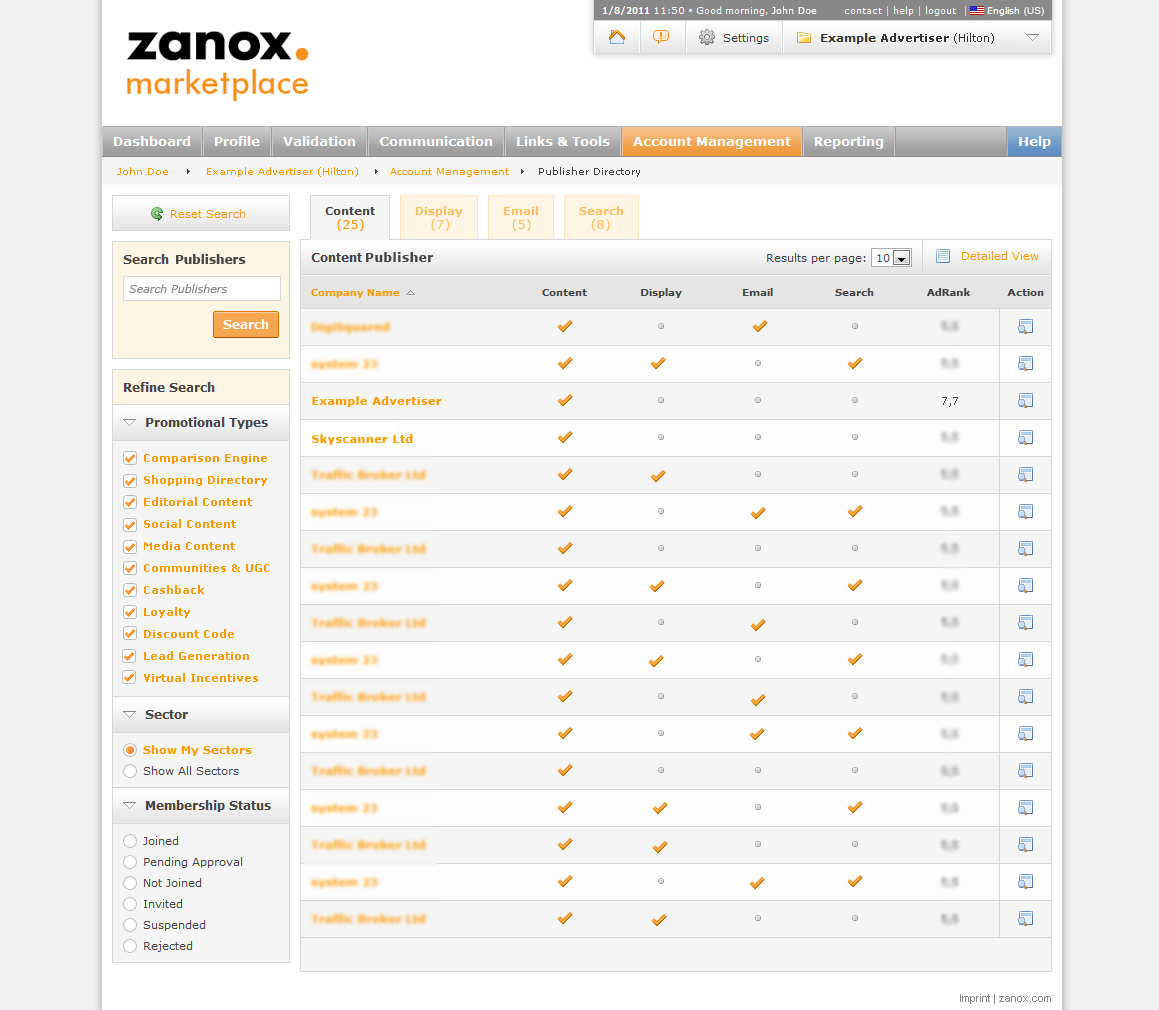This screenshot has height=1010, width=1159.
Task: Uncheck the Loyalty filter
Action: [130, 612]
